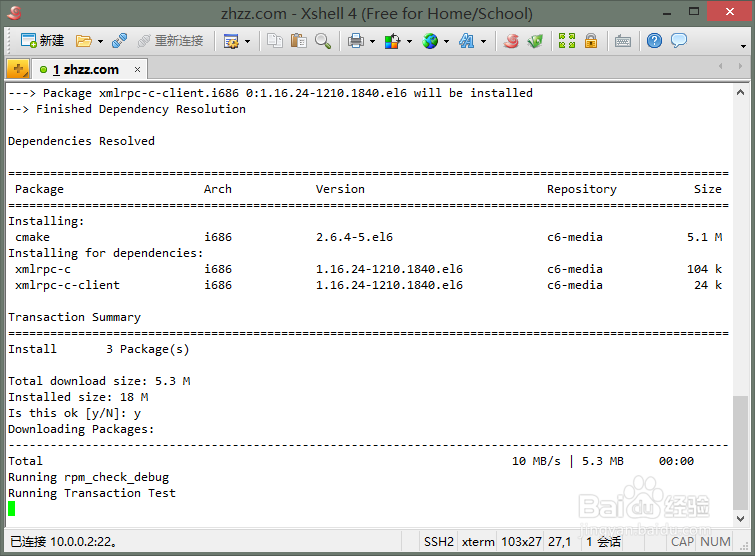Click the Font icon
This screenshot has height=556, width=755.
click(466, 41)
